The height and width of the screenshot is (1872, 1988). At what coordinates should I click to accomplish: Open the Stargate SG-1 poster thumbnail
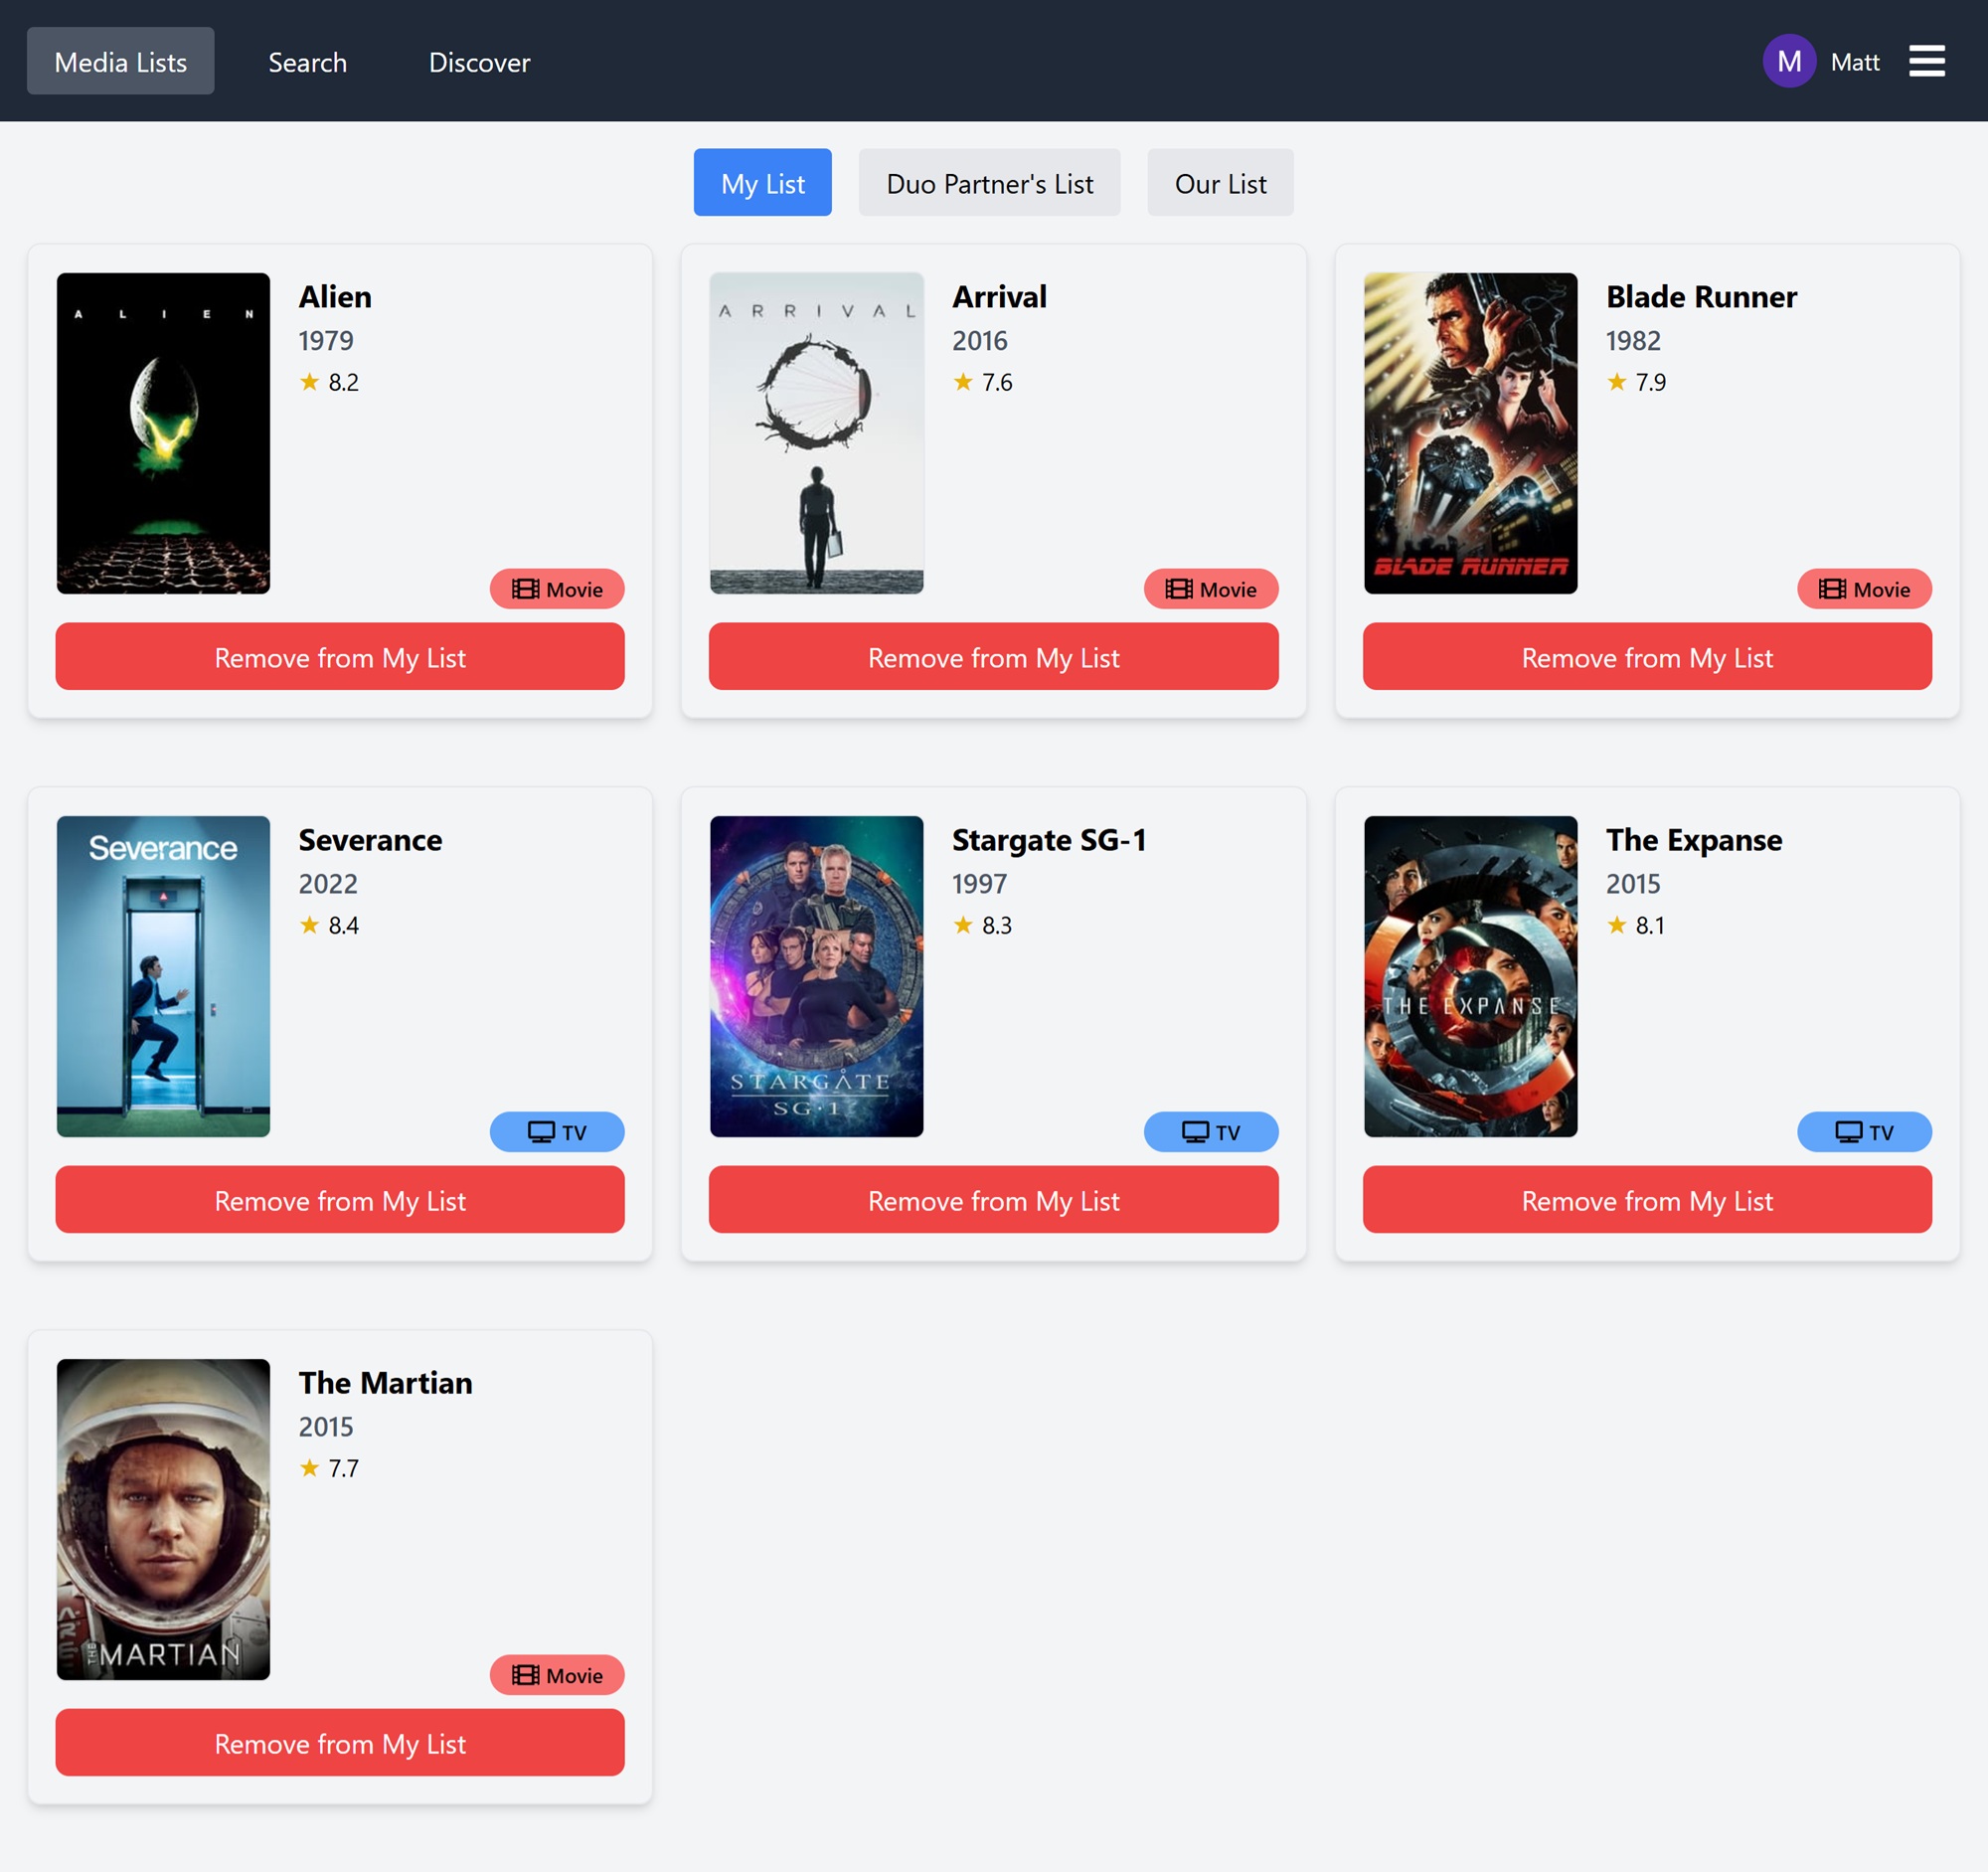tap(817, 976)
